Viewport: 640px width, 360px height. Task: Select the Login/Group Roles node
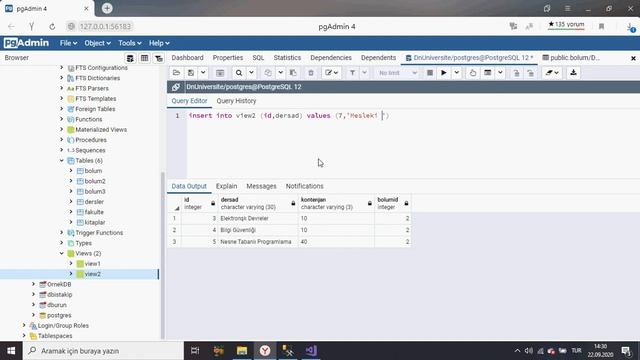click(63, 326)
